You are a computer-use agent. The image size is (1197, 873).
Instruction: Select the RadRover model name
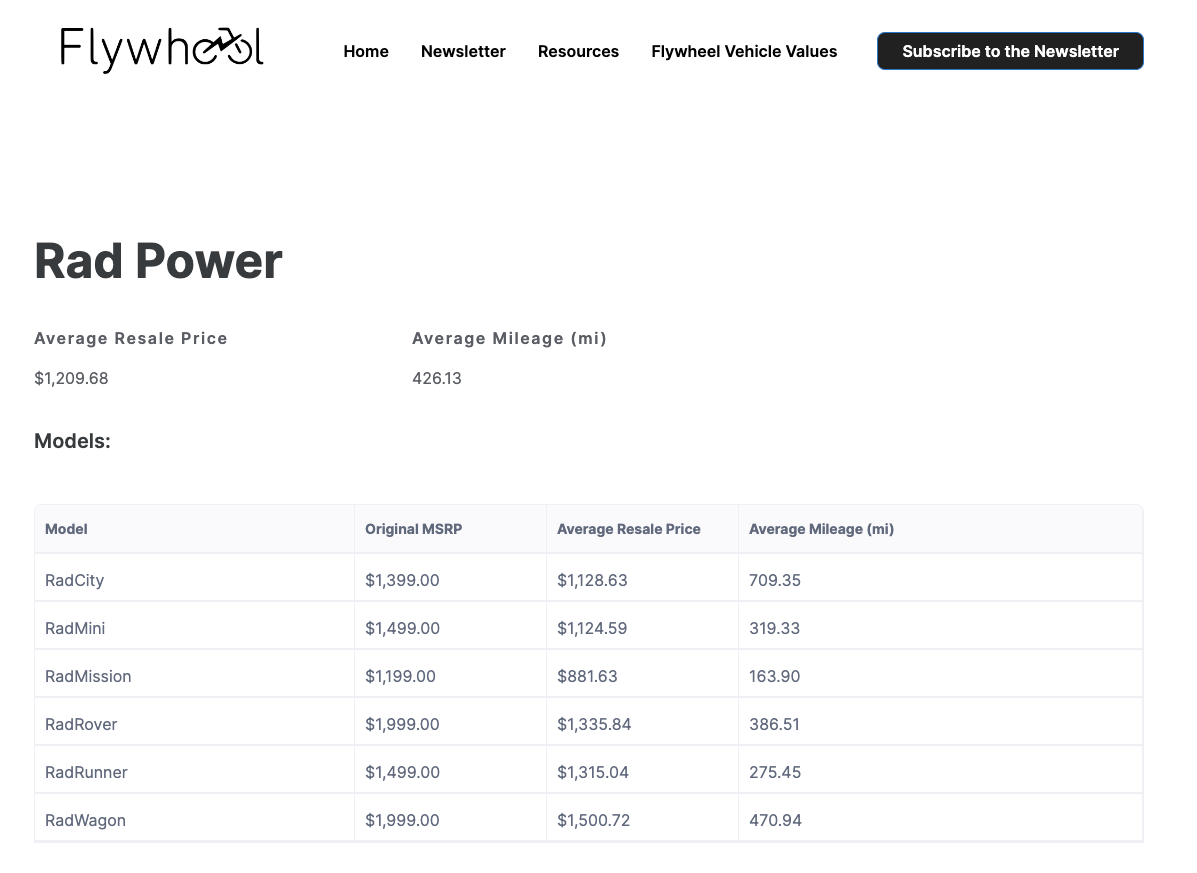click(x=81, y=724)
